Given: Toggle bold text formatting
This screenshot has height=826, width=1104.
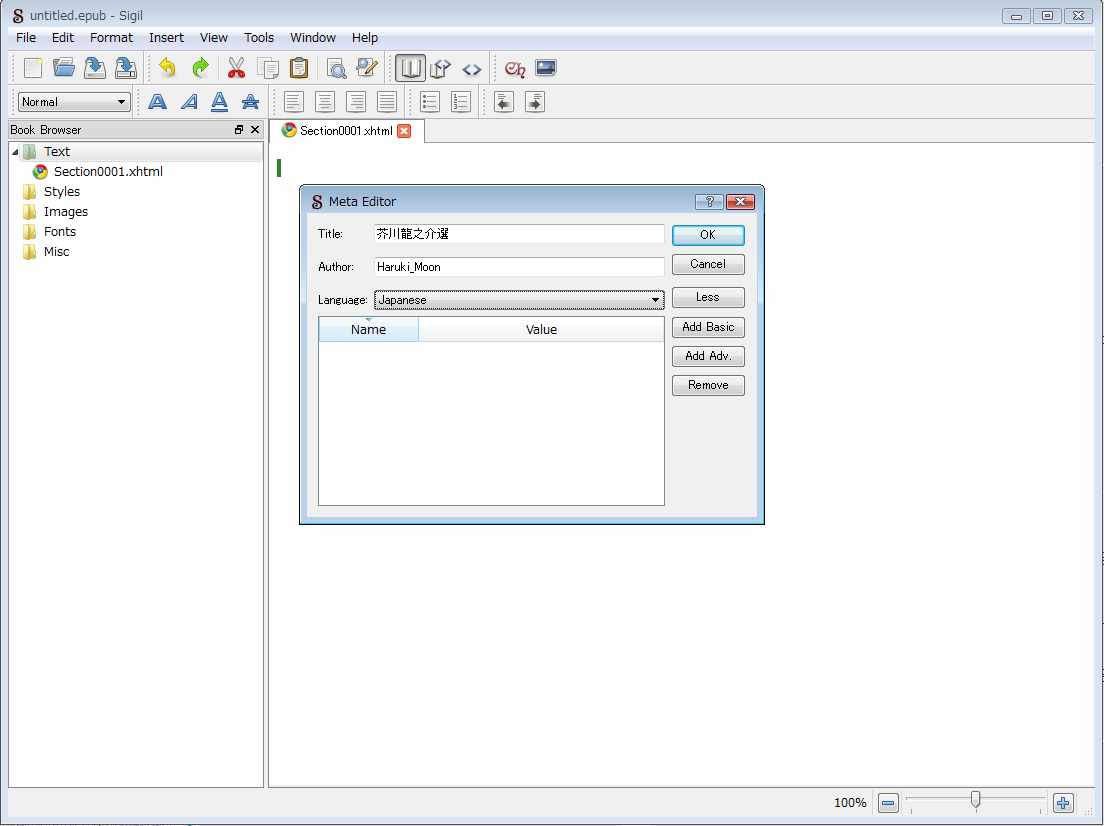Looking at the screenshot, I should click(157, 102).
